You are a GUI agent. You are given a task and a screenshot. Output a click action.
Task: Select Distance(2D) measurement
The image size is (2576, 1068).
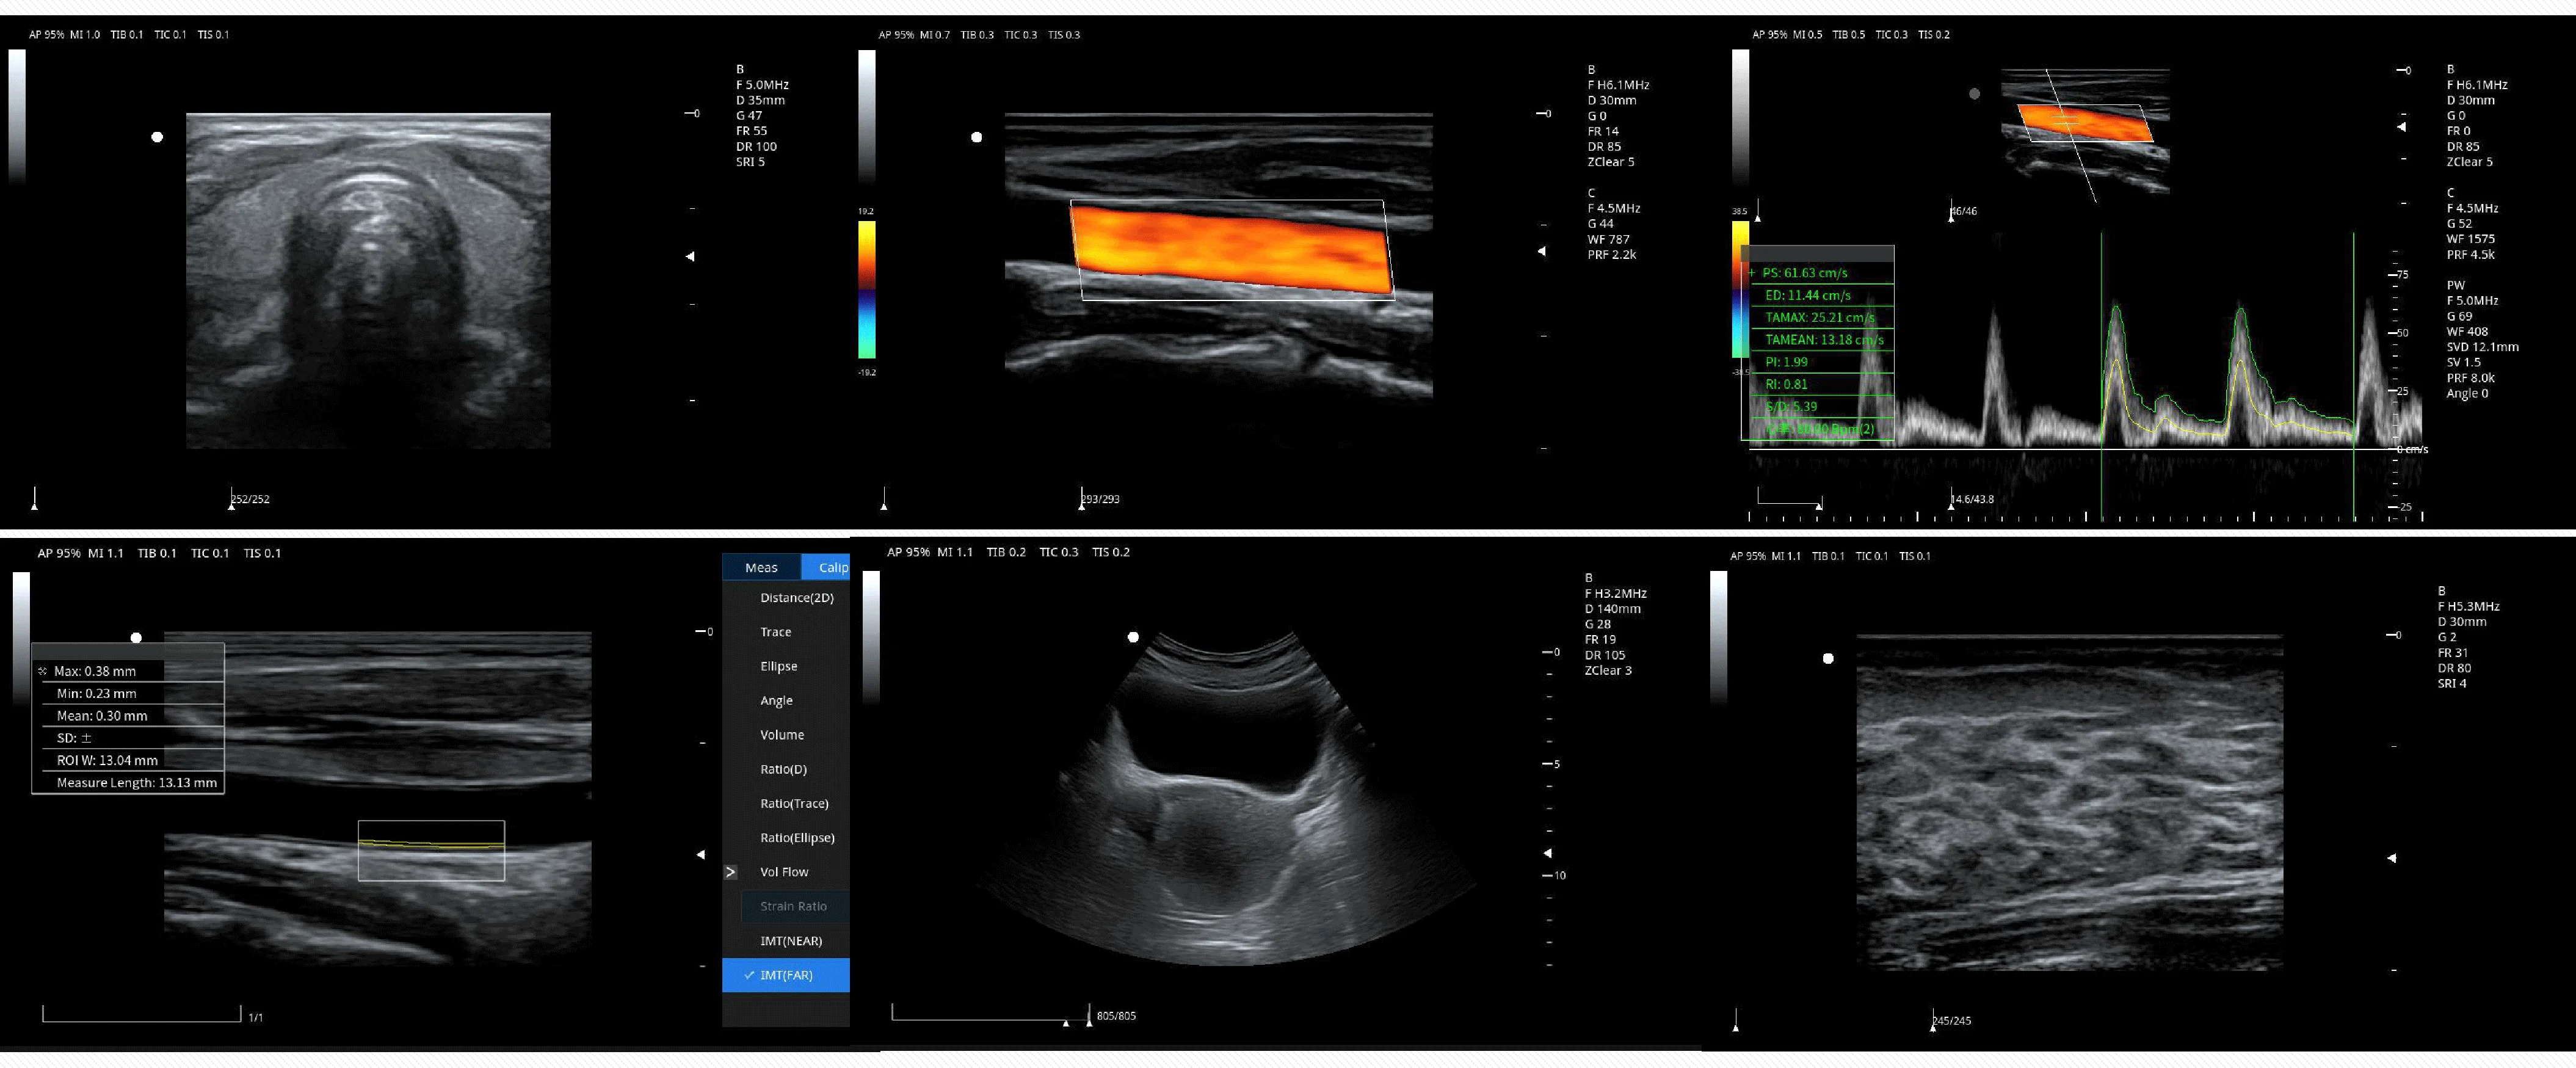click(x=796, y=598)
